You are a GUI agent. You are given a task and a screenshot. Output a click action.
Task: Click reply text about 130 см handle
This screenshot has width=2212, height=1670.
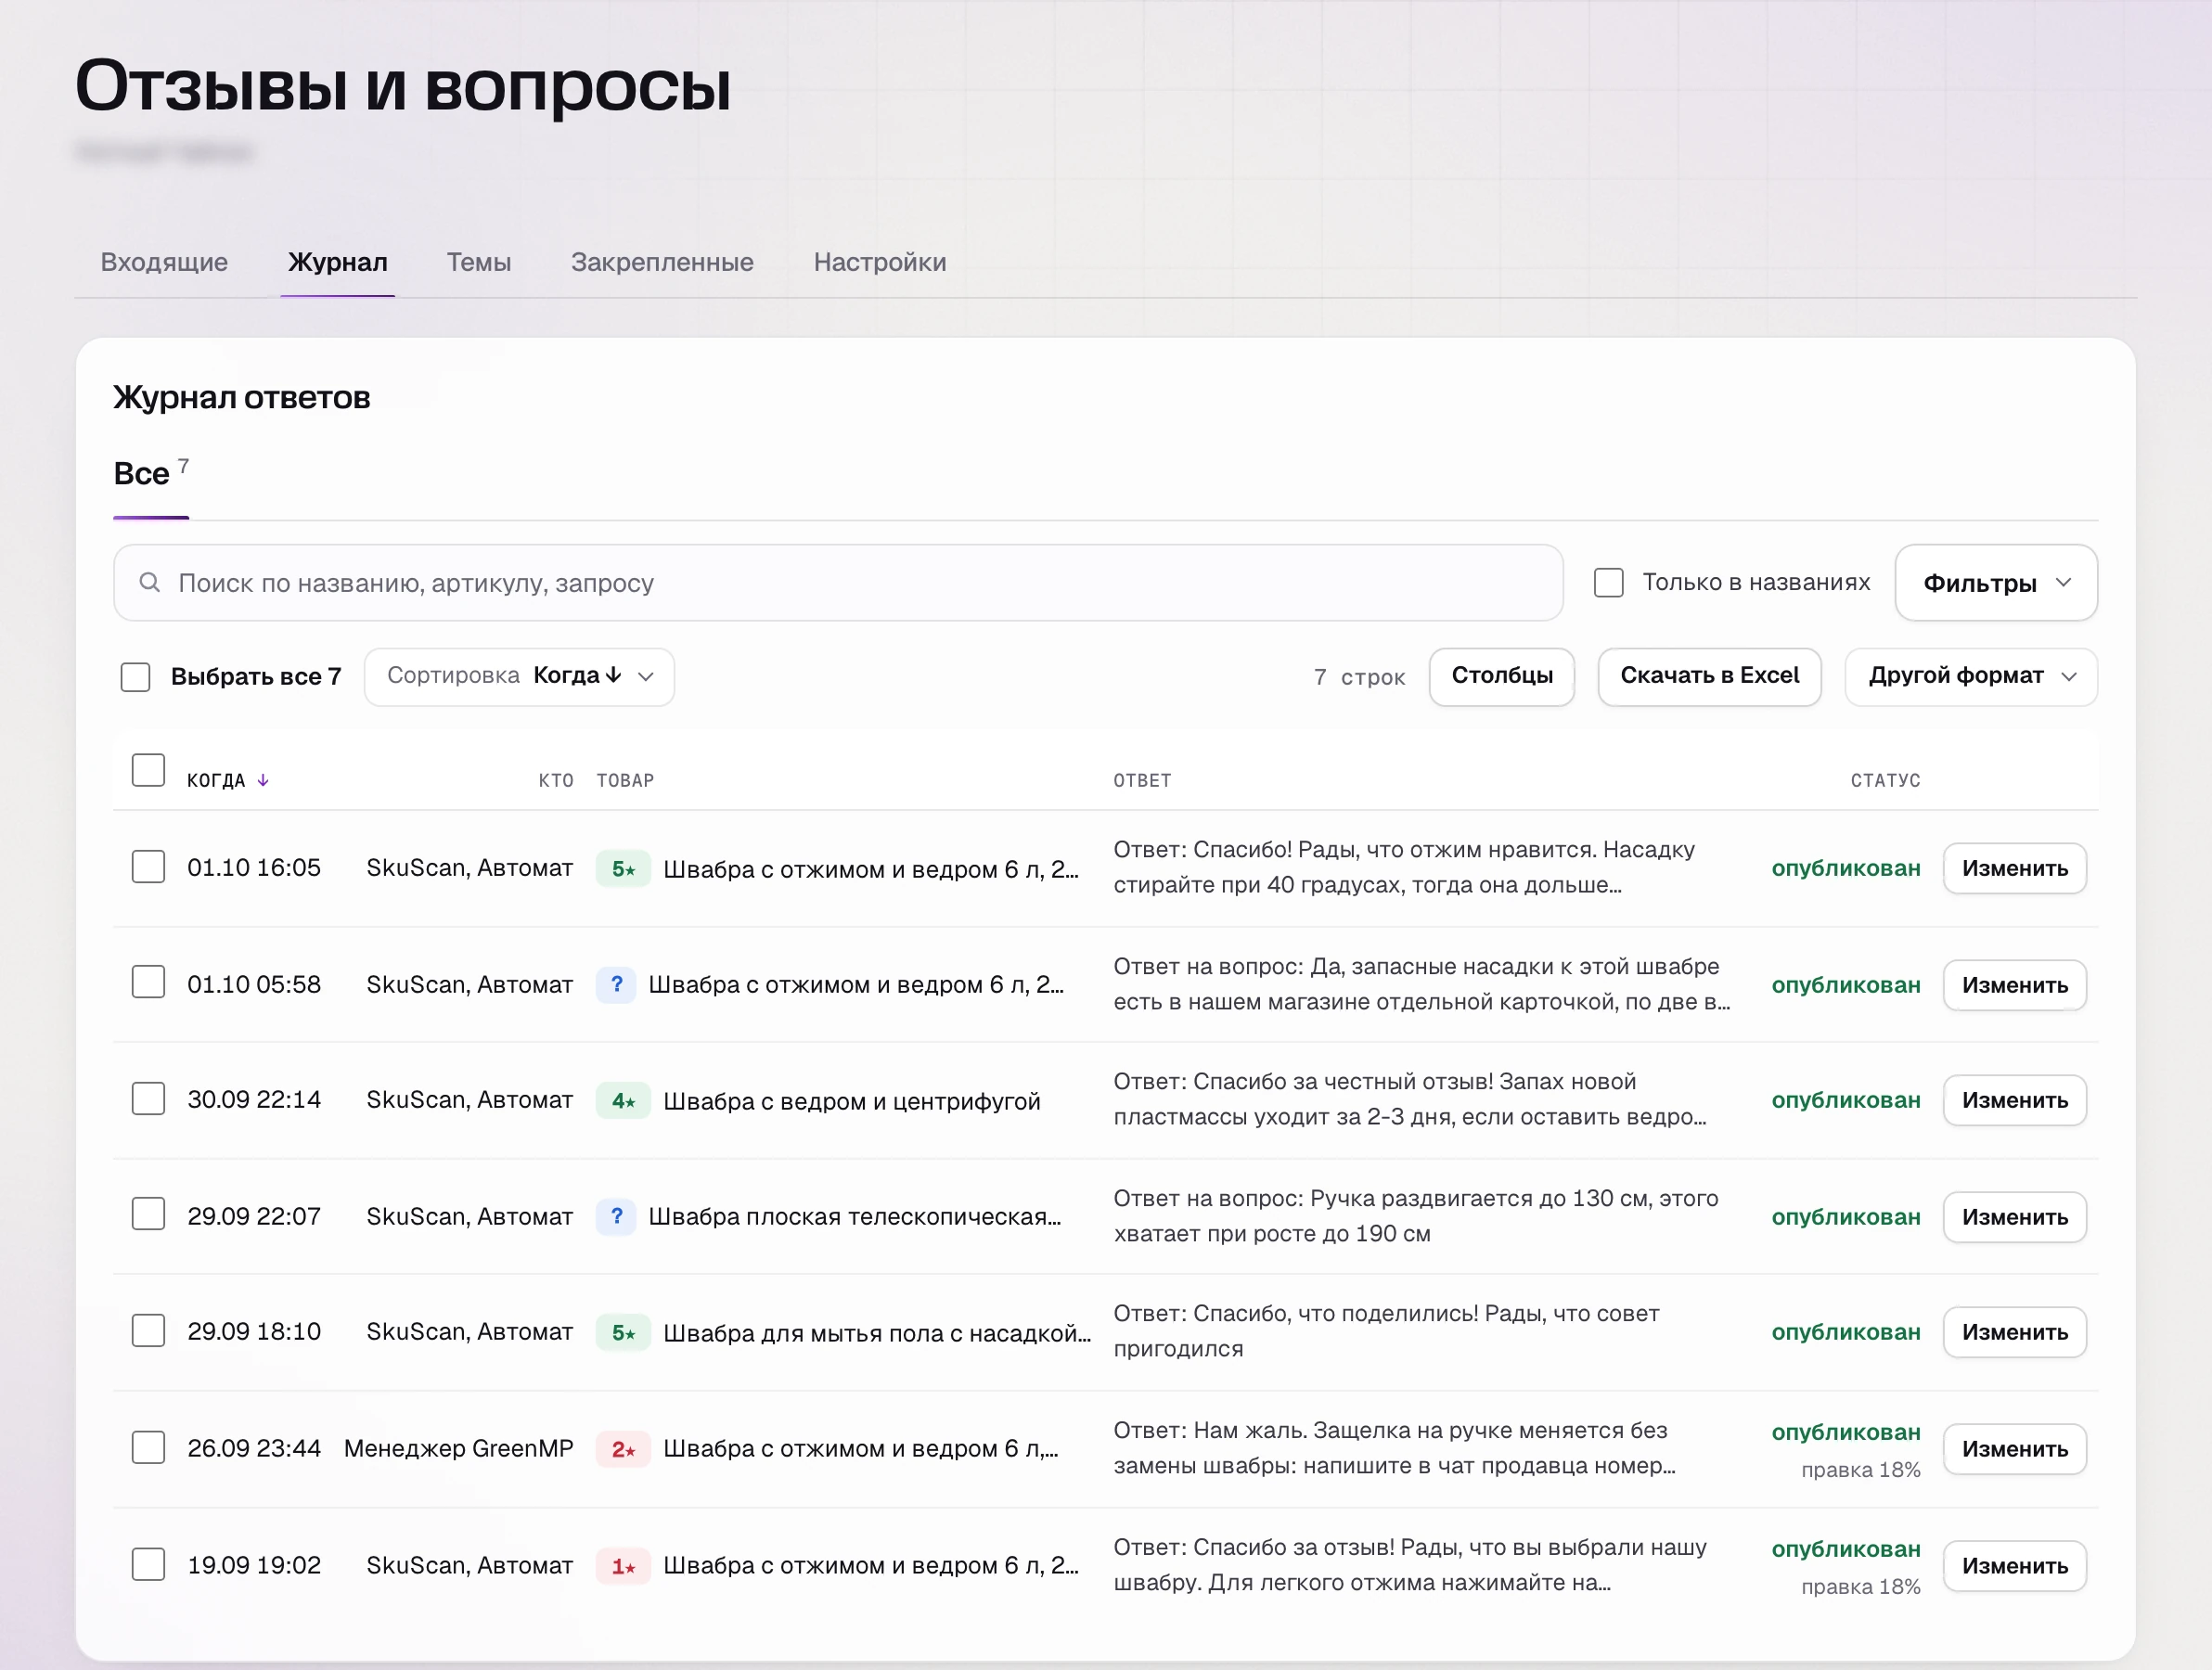1416,1216
